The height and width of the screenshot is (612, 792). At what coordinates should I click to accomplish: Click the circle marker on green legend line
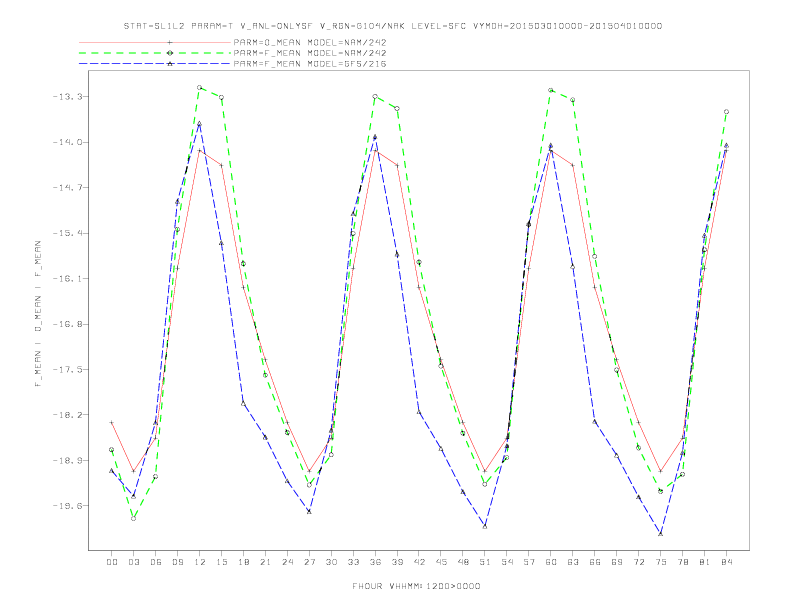pyautogui.click(x=170, y=53)
